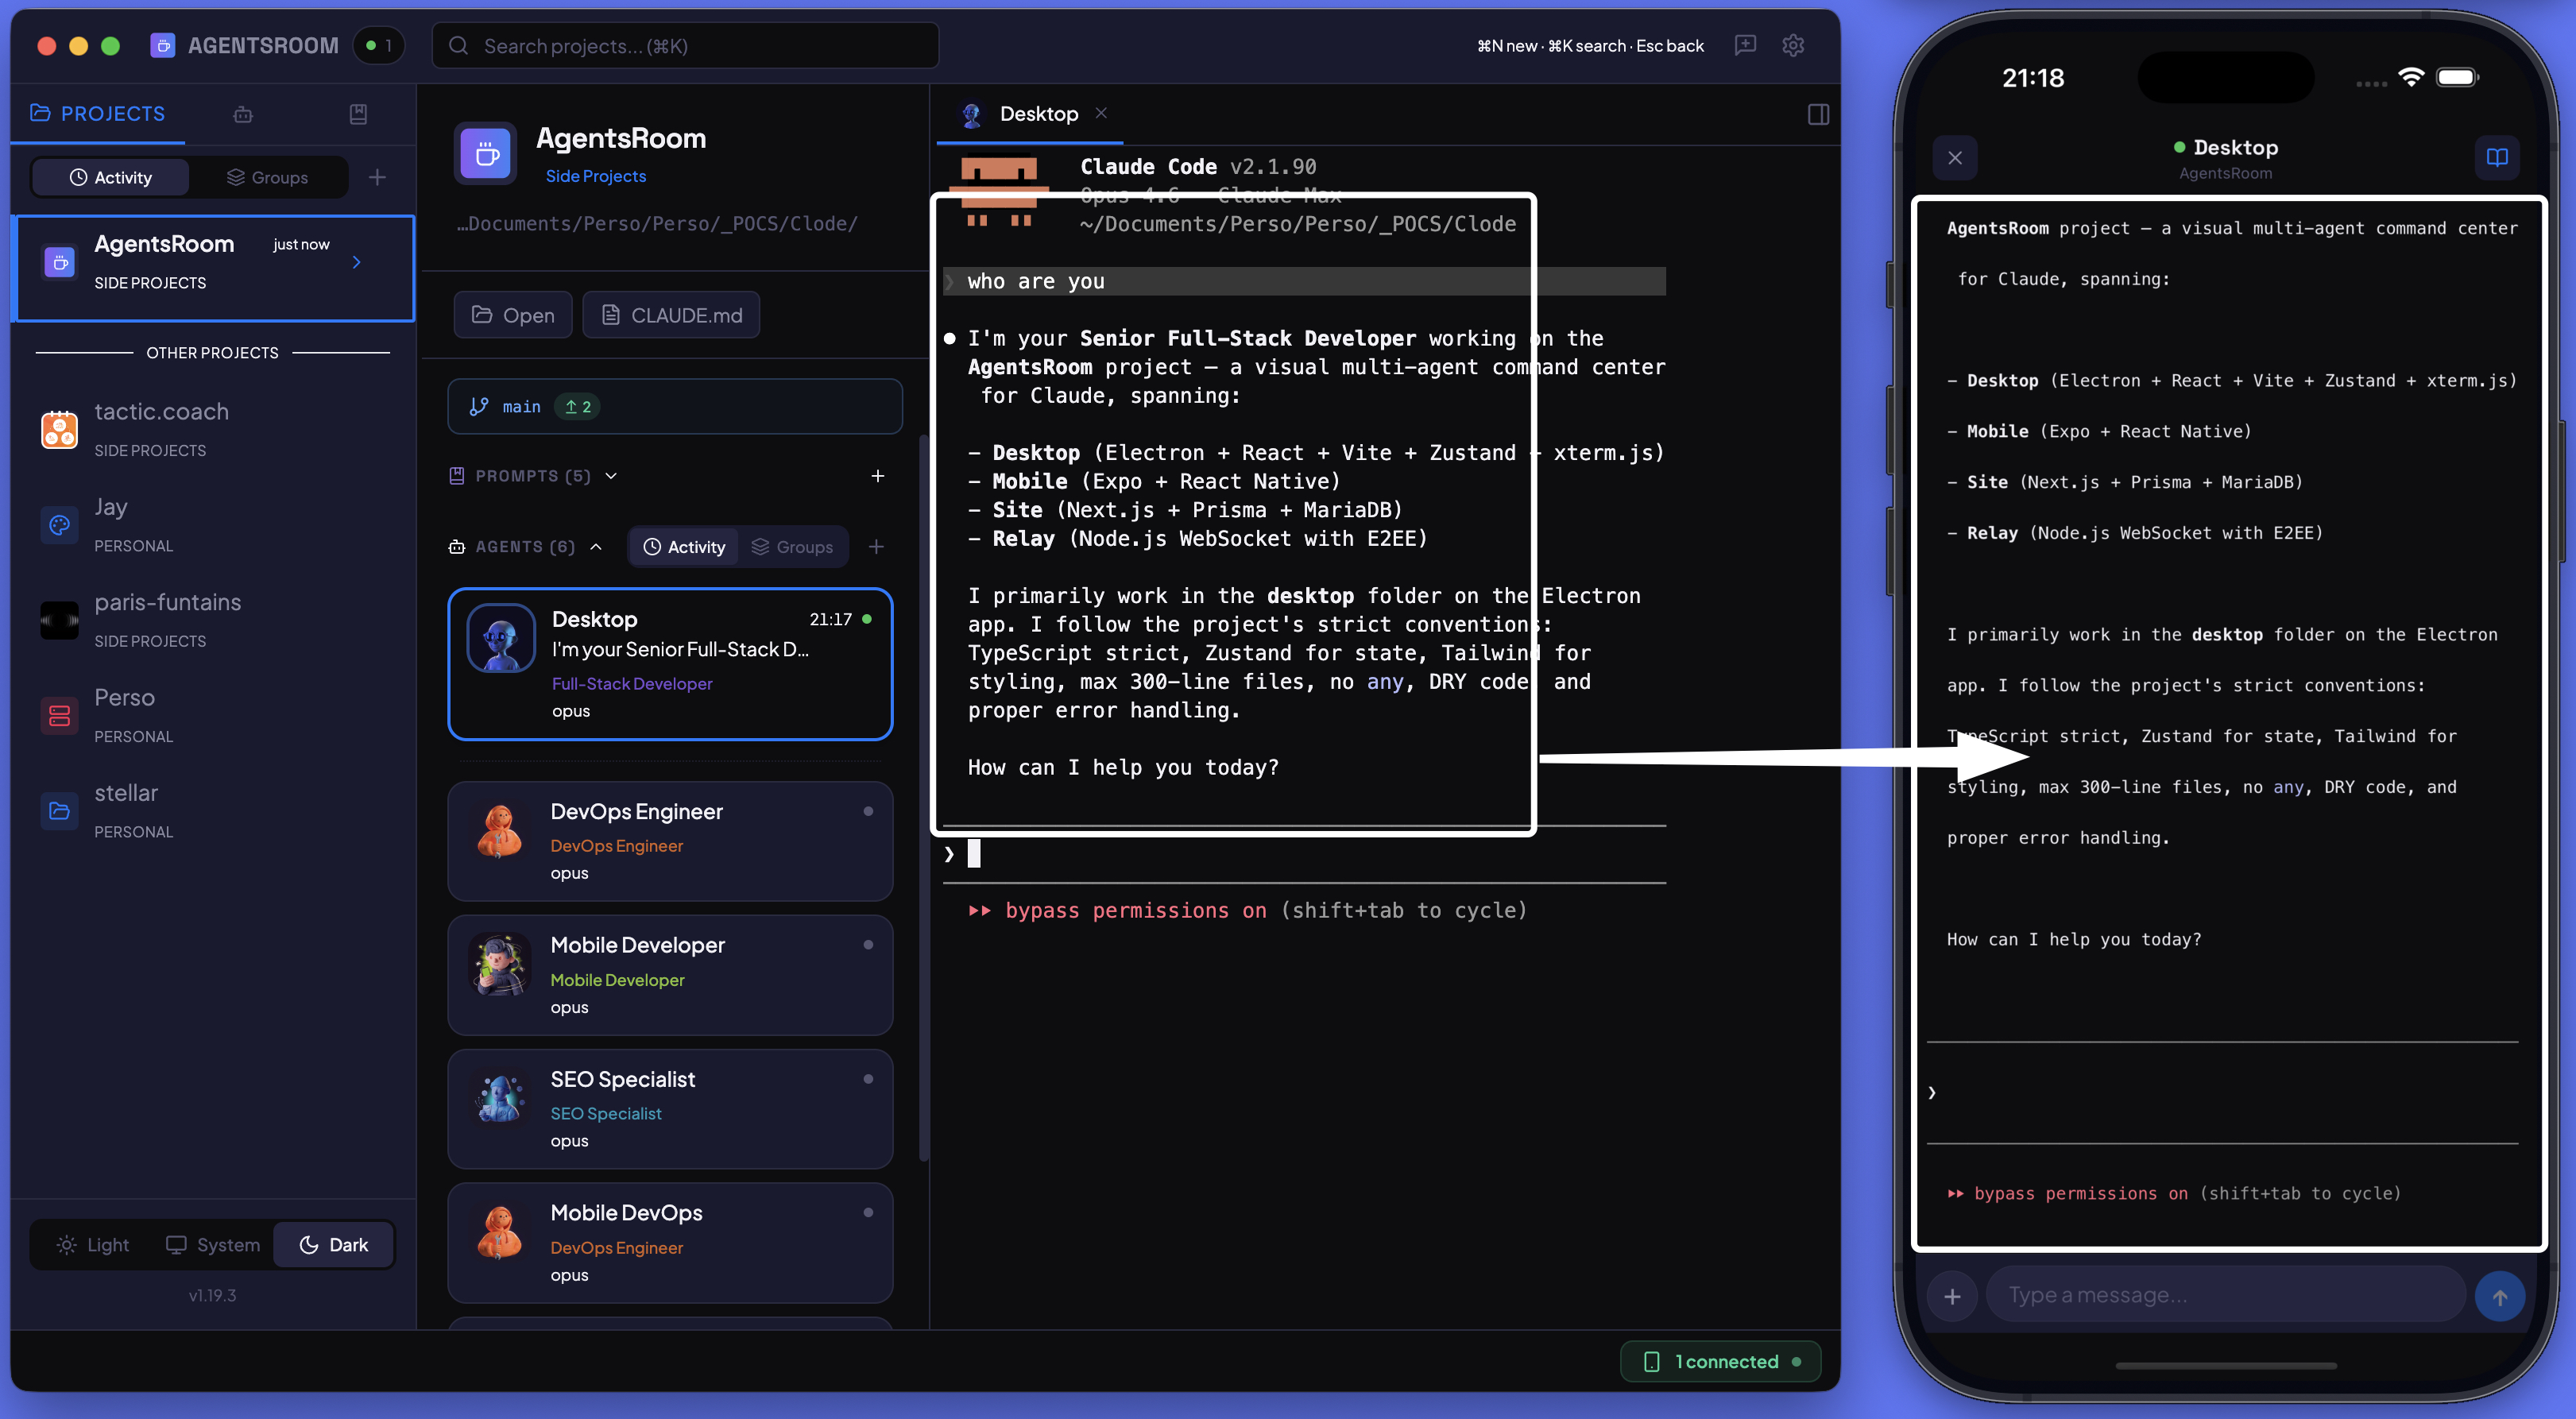Switch to the Activity tab in Projects
2576x1419 pixels.
pos(110,177)
